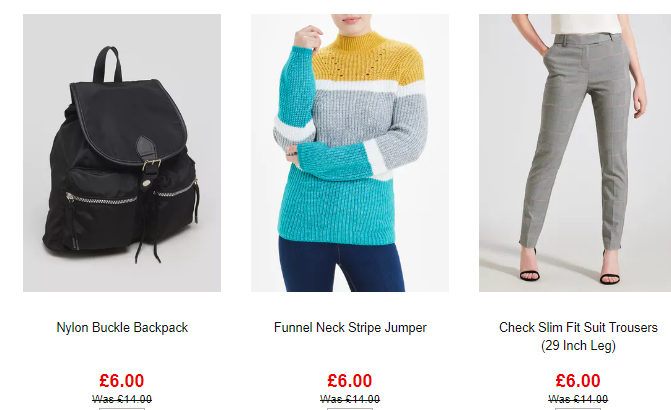Viewport: 671px width, 410px height.
Task: Click the jumper's crossed-out Was £14.00 text
Action: click(350, 399)
